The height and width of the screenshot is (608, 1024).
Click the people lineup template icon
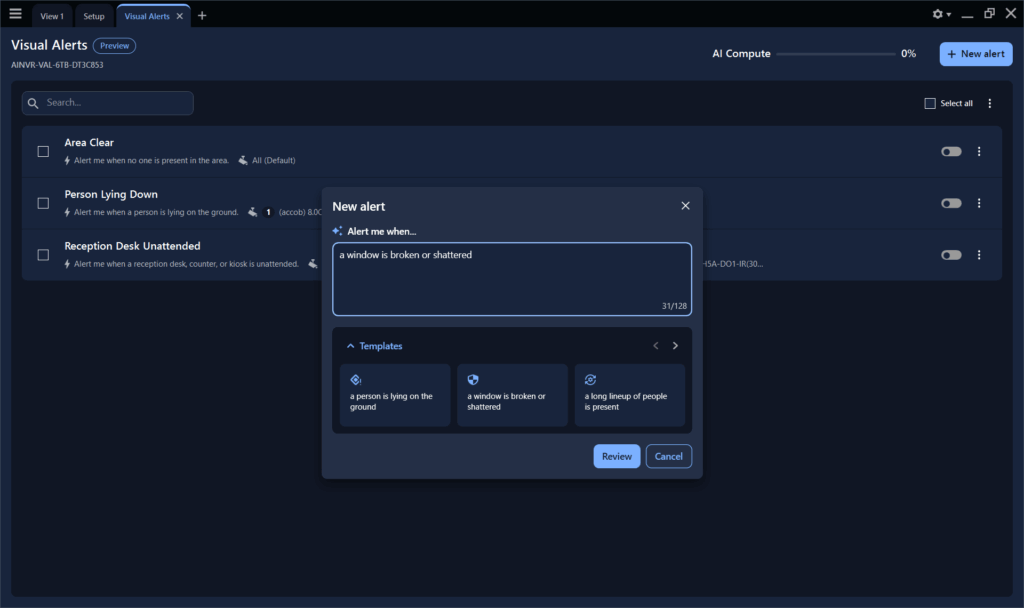pyautogui.click(x=589, y=380)
